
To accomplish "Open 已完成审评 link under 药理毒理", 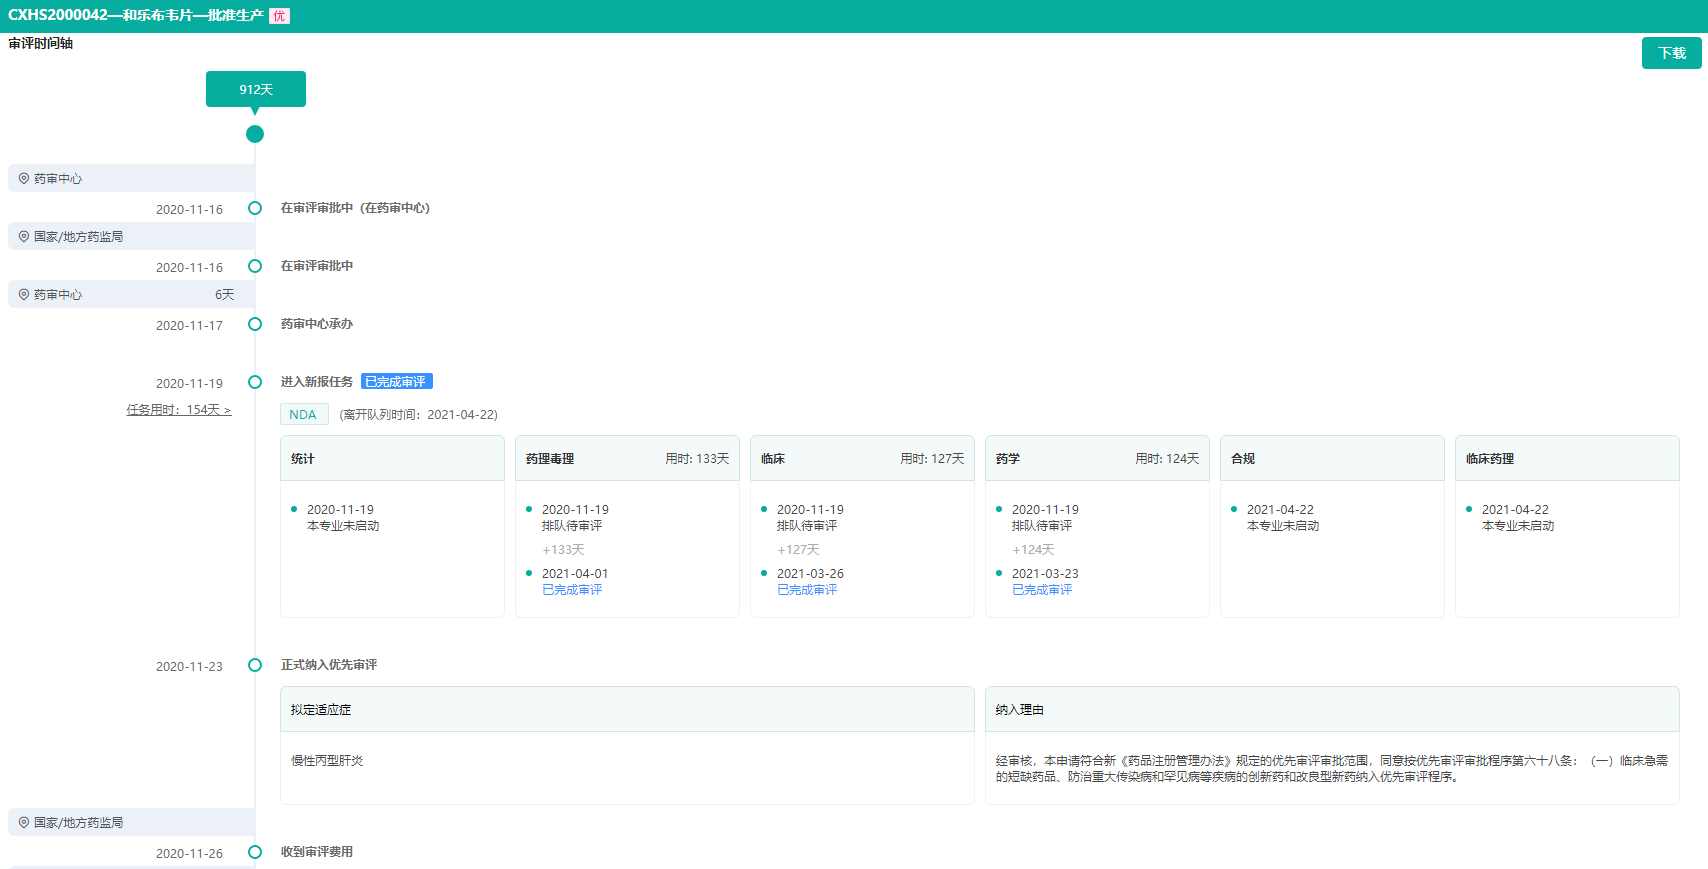I will [572, 590].
